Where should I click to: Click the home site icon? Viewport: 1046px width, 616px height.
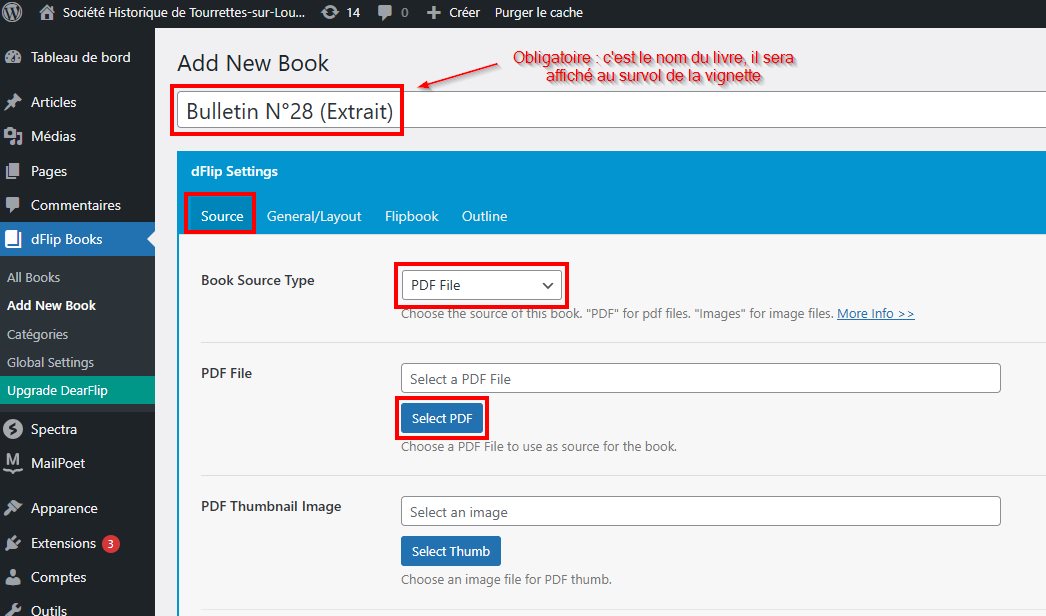point(47,12)
